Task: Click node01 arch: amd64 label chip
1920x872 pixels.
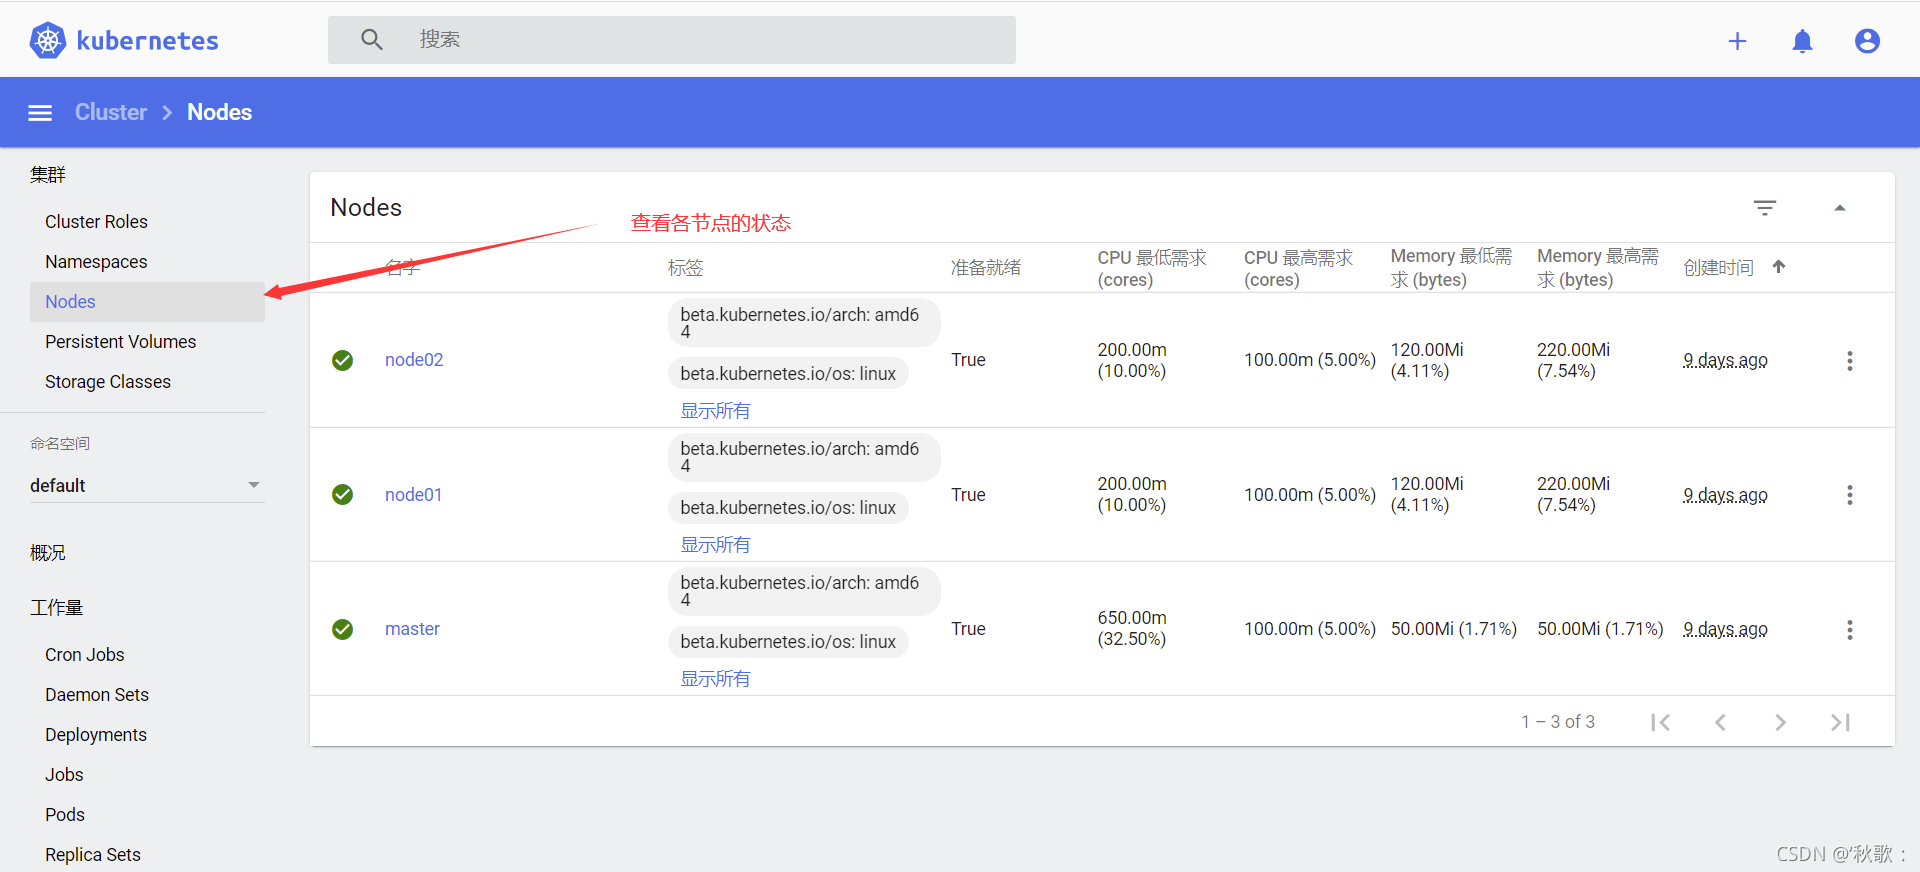Action: tap(803, 457)
